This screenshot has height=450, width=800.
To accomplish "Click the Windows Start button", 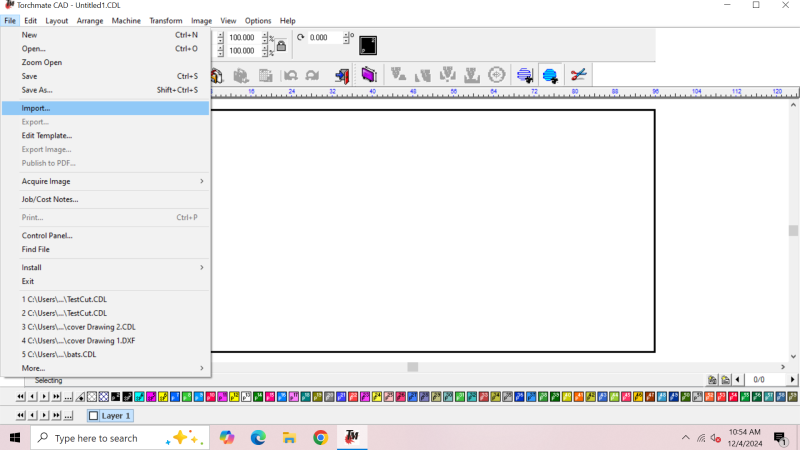I will click(x=15, y=438).
